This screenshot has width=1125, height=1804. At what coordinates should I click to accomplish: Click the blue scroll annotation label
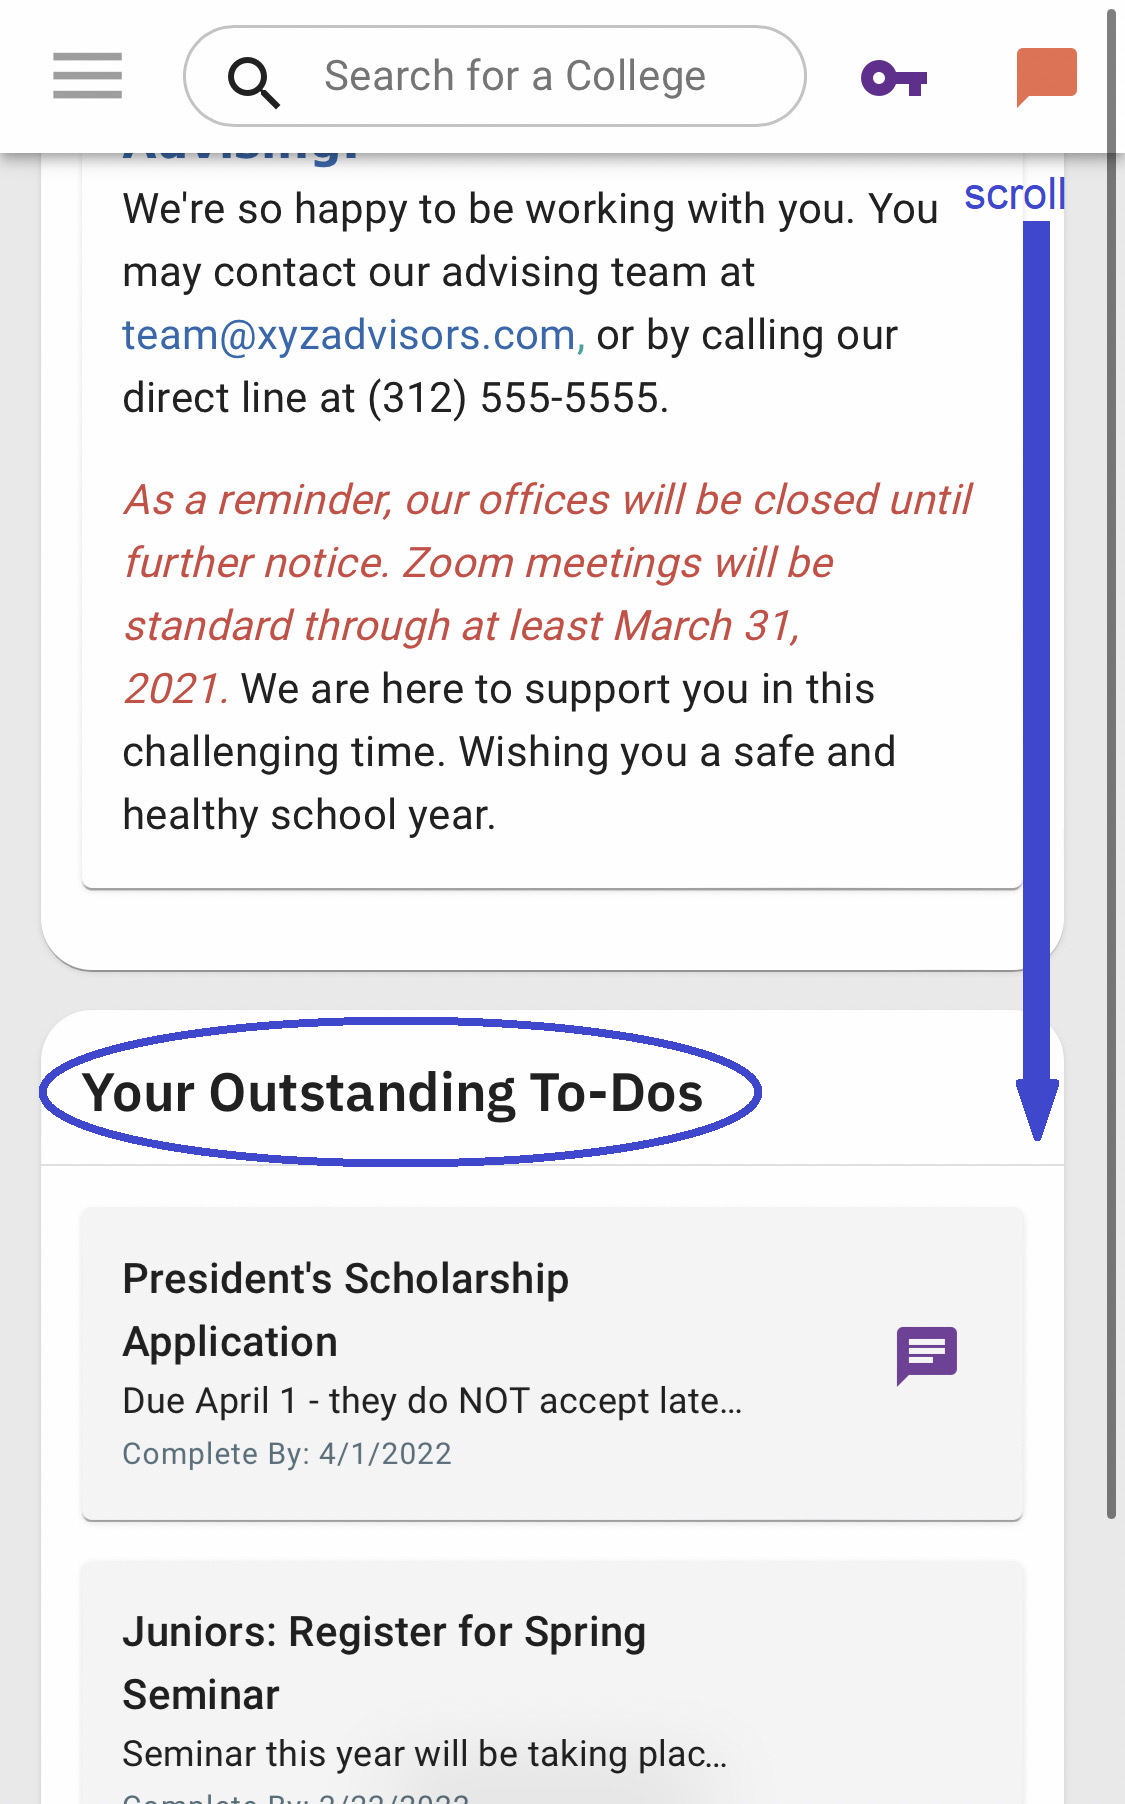tap(1015, 194)
